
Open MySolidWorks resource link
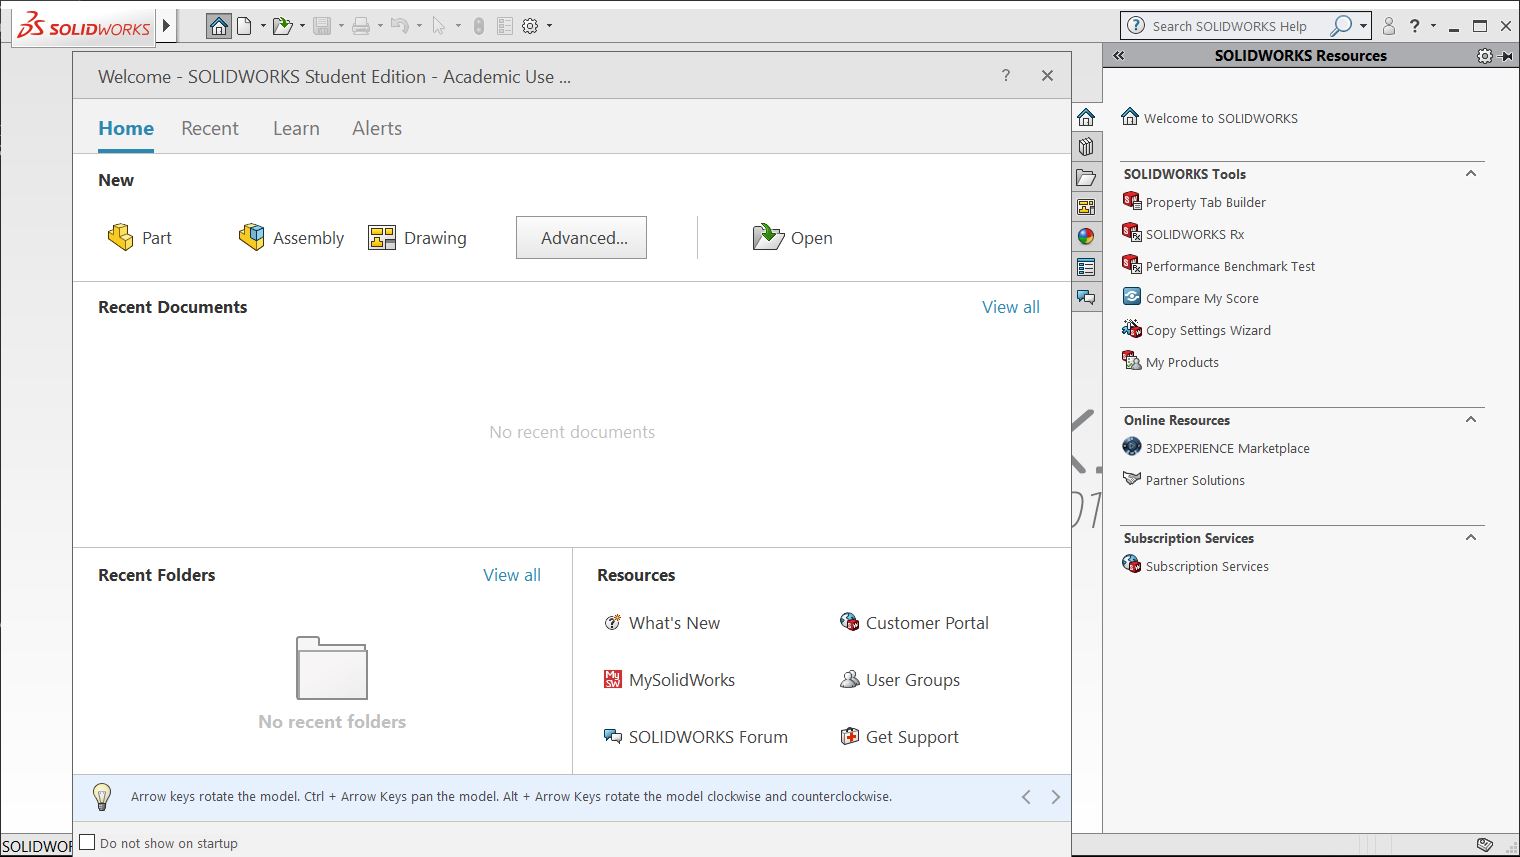pos(669,680)
